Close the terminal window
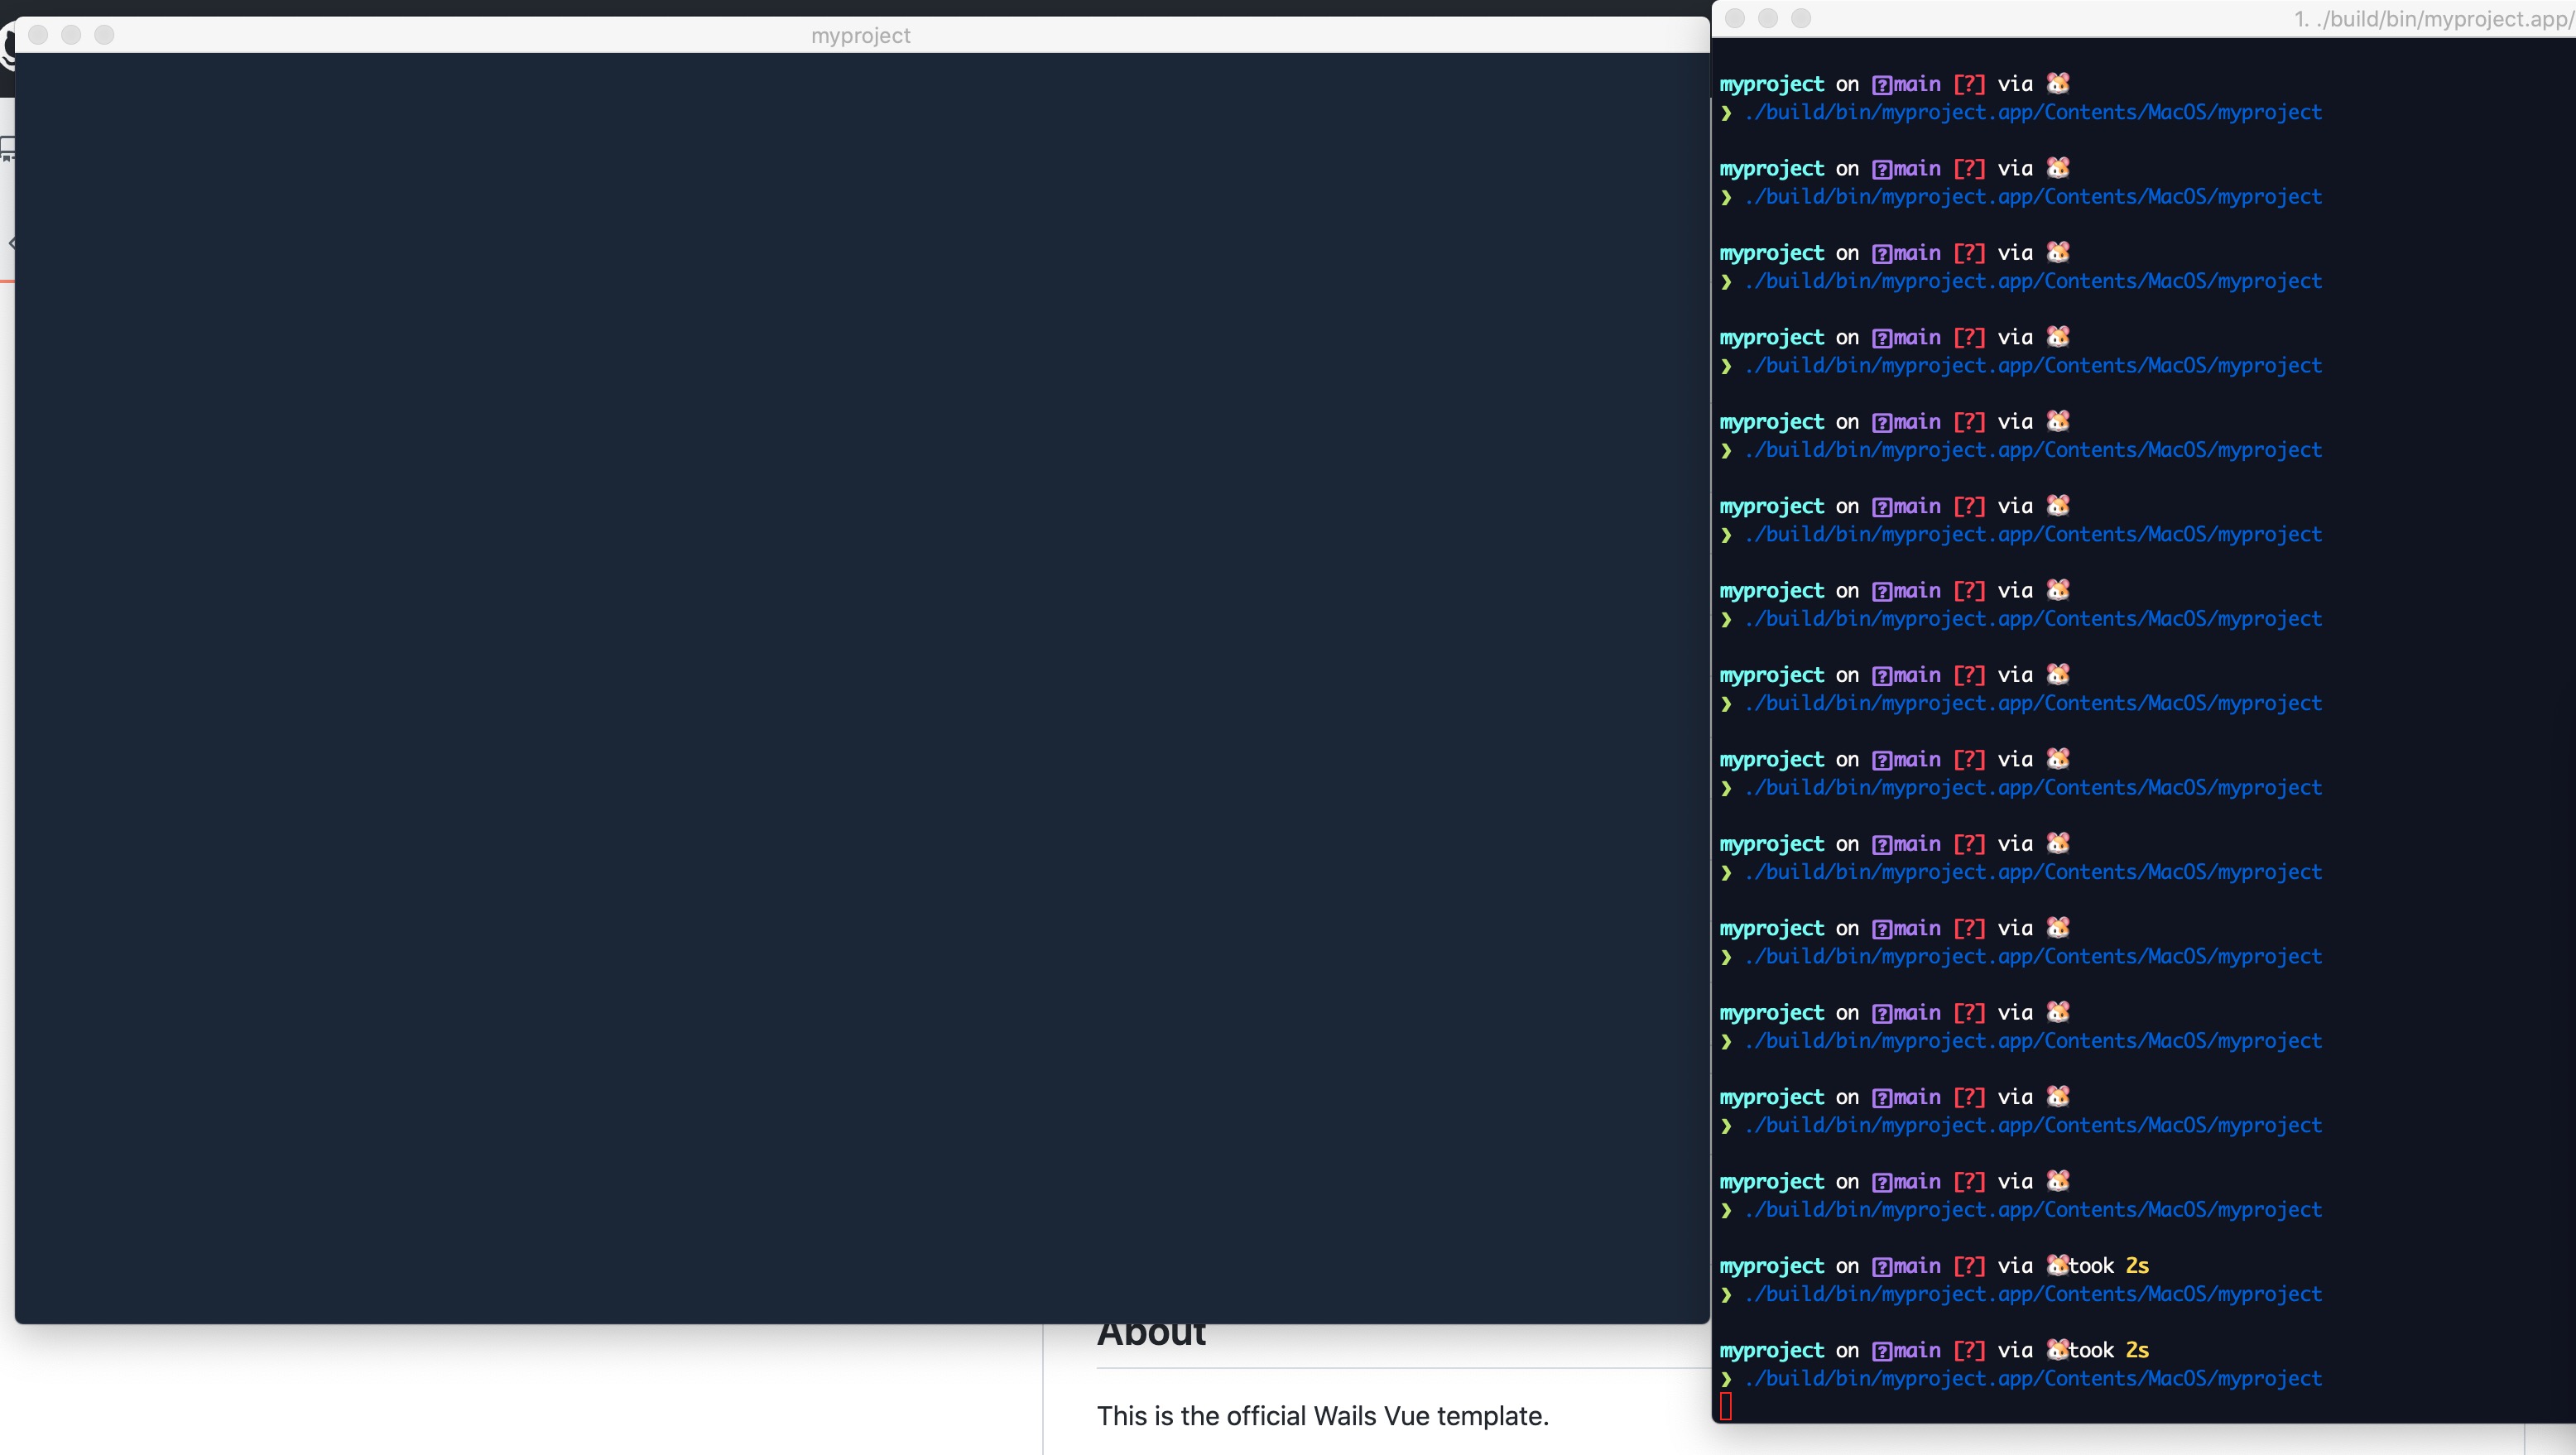Viewport: 2576px width, 1455px height. [x=1735, y=18]
